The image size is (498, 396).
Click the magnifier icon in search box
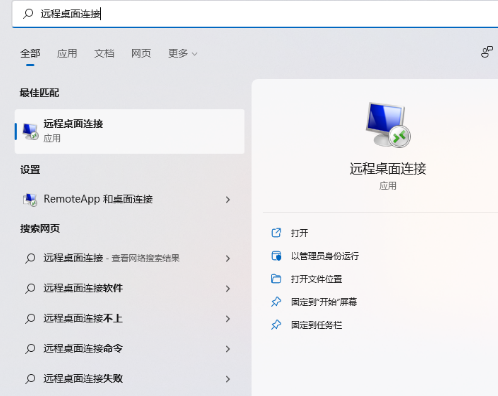pyautogui.click(x=28, y=14)
